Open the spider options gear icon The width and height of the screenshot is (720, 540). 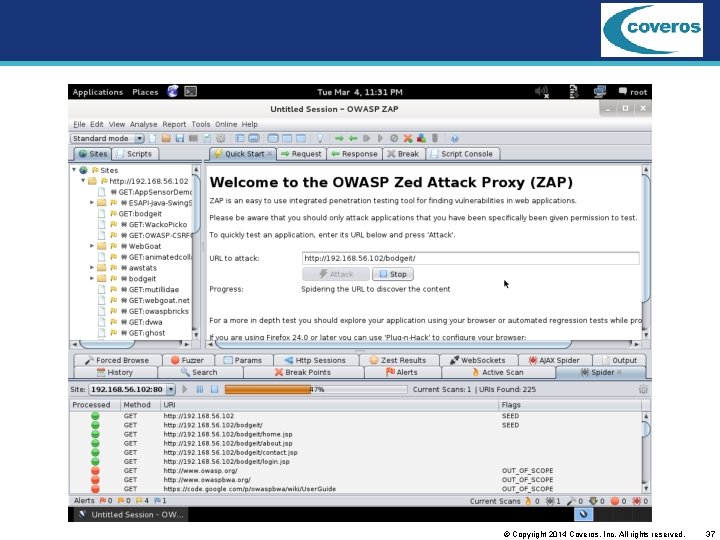click(x=643, y=389)
